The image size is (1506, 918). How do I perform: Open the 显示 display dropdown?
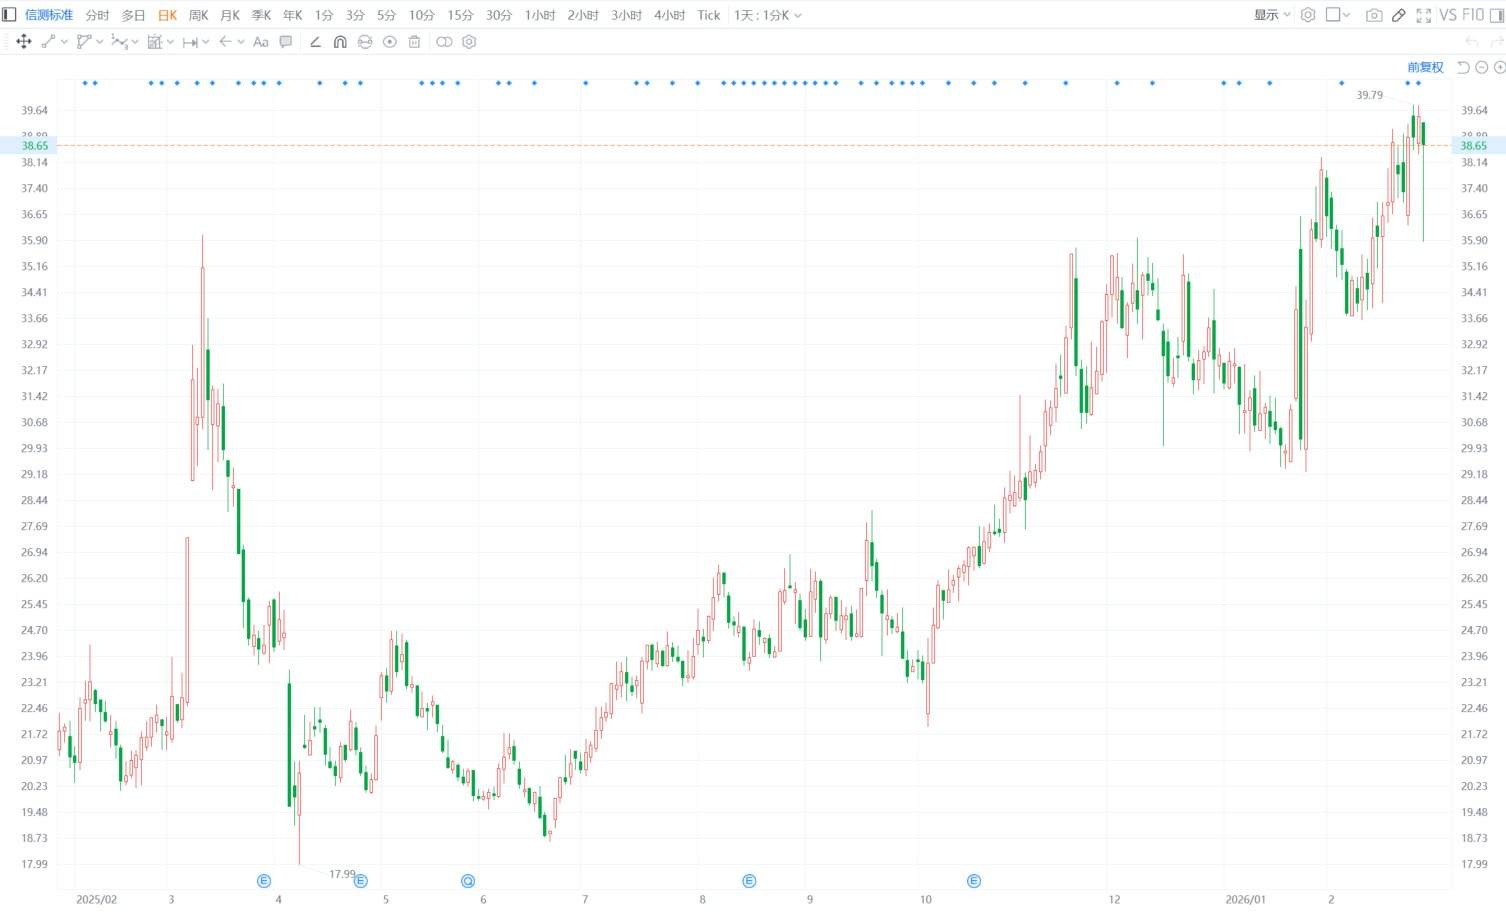click(1271, 15)
